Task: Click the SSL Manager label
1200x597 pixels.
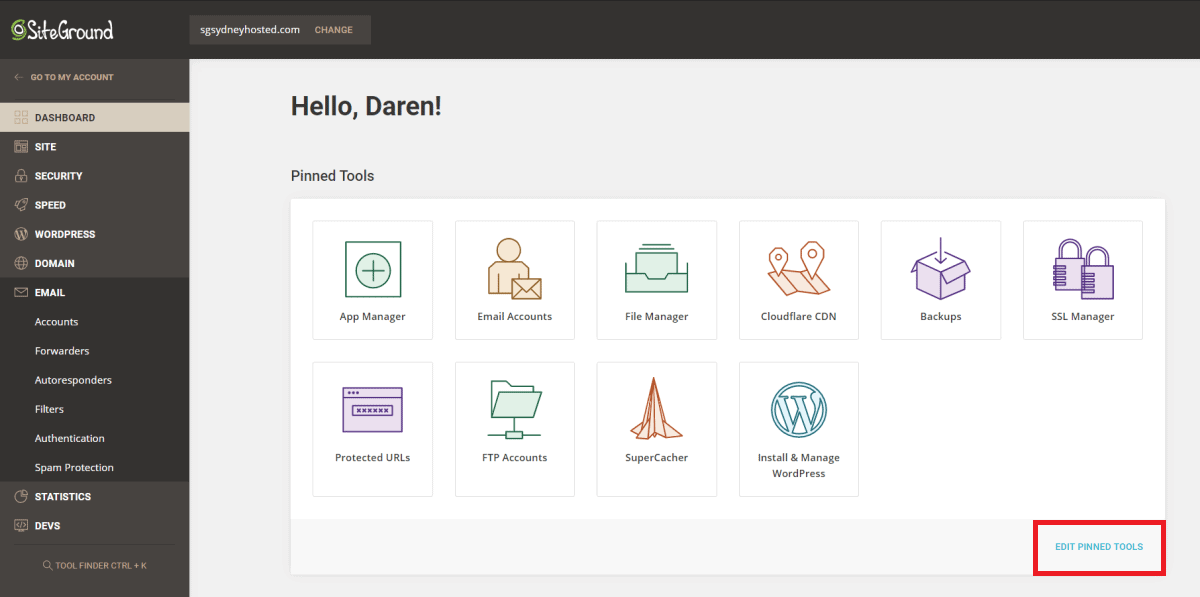Action: 1083,316
